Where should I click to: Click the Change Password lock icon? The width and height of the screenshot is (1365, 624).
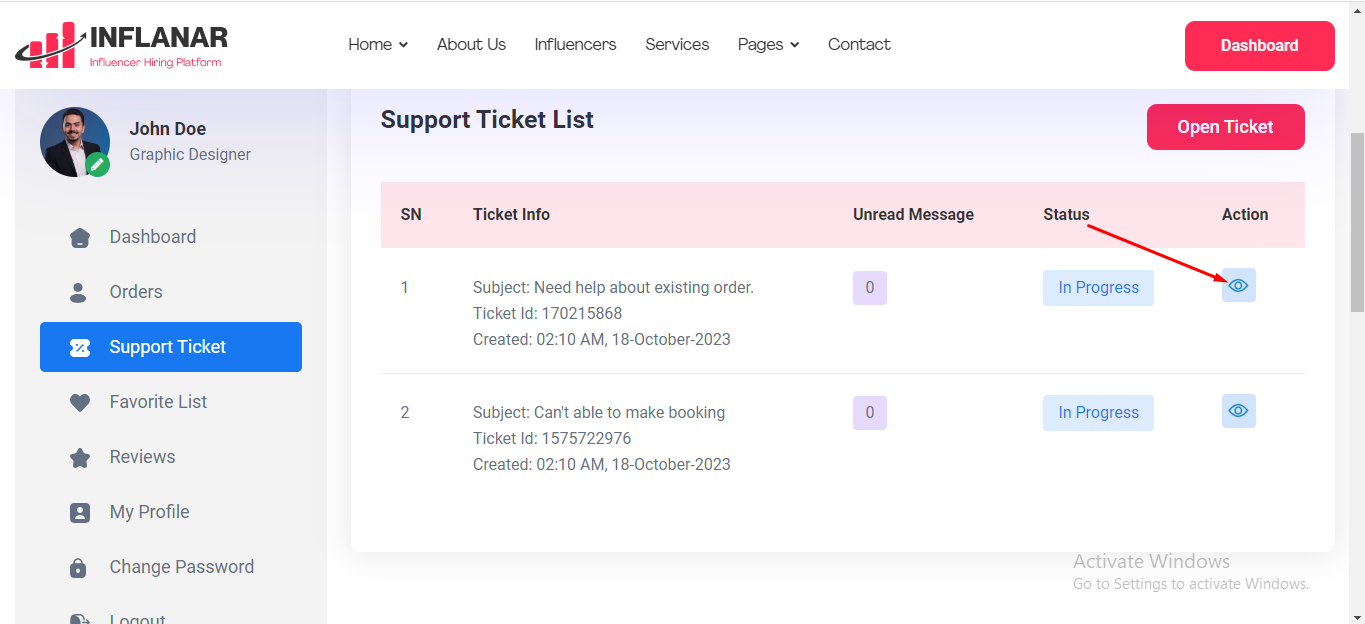pyautogui.click(x=79, y=568)
